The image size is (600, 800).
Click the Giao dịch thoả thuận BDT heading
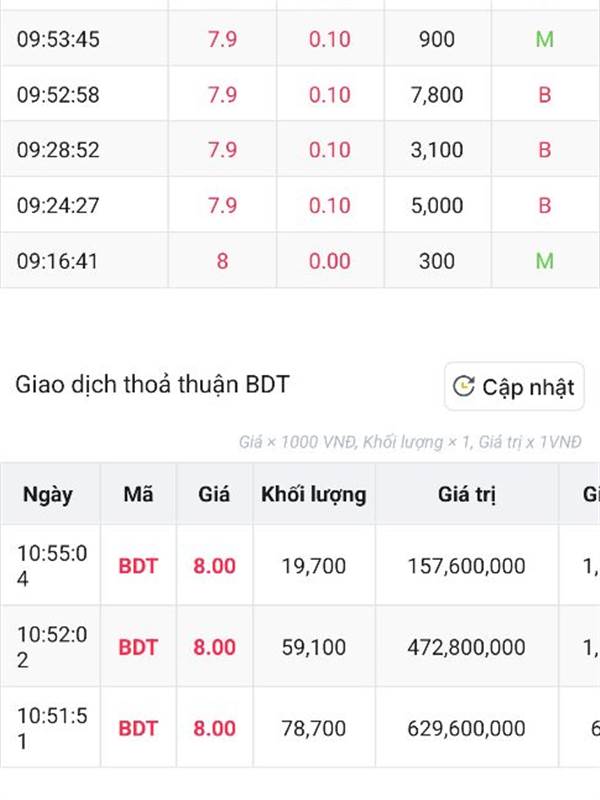pos(152,385)
